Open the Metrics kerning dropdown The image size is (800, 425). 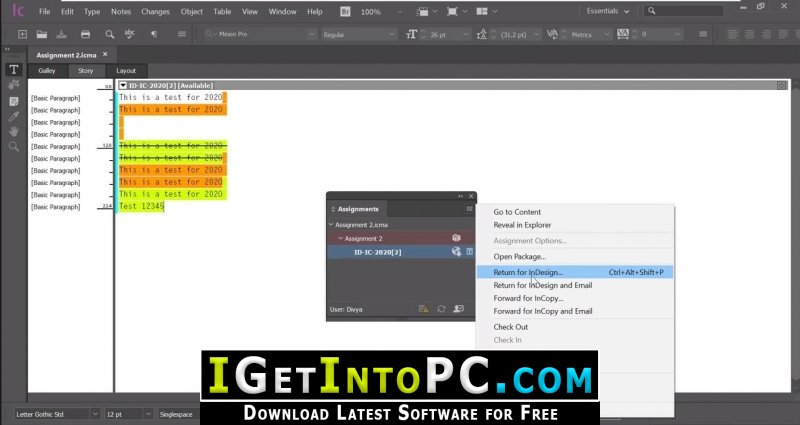point(606,34)
